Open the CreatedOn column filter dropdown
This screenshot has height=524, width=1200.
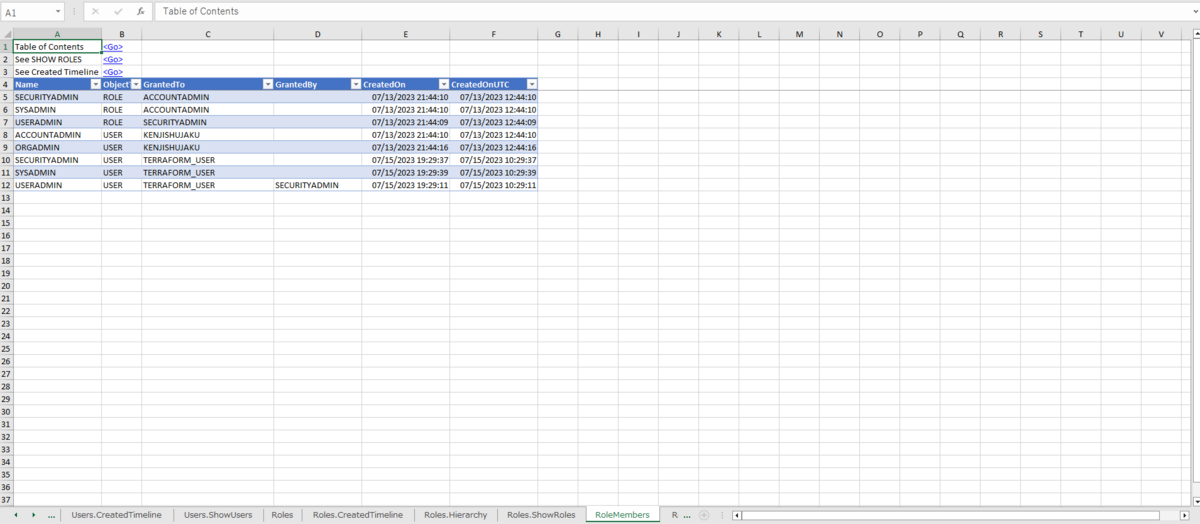click(443, 85)
